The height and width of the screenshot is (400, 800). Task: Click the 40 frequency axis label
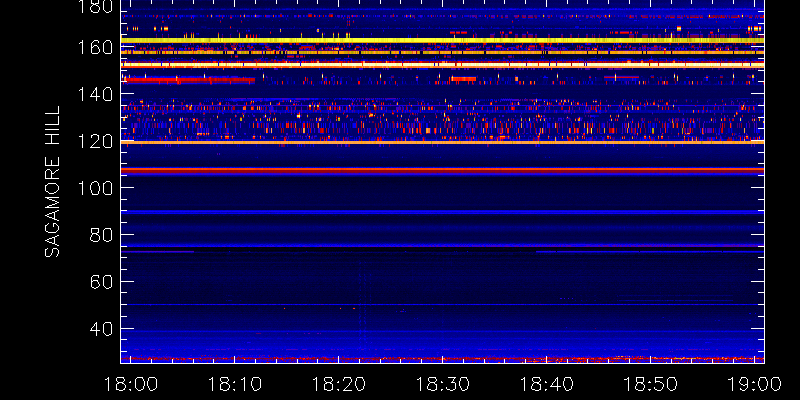101,329
